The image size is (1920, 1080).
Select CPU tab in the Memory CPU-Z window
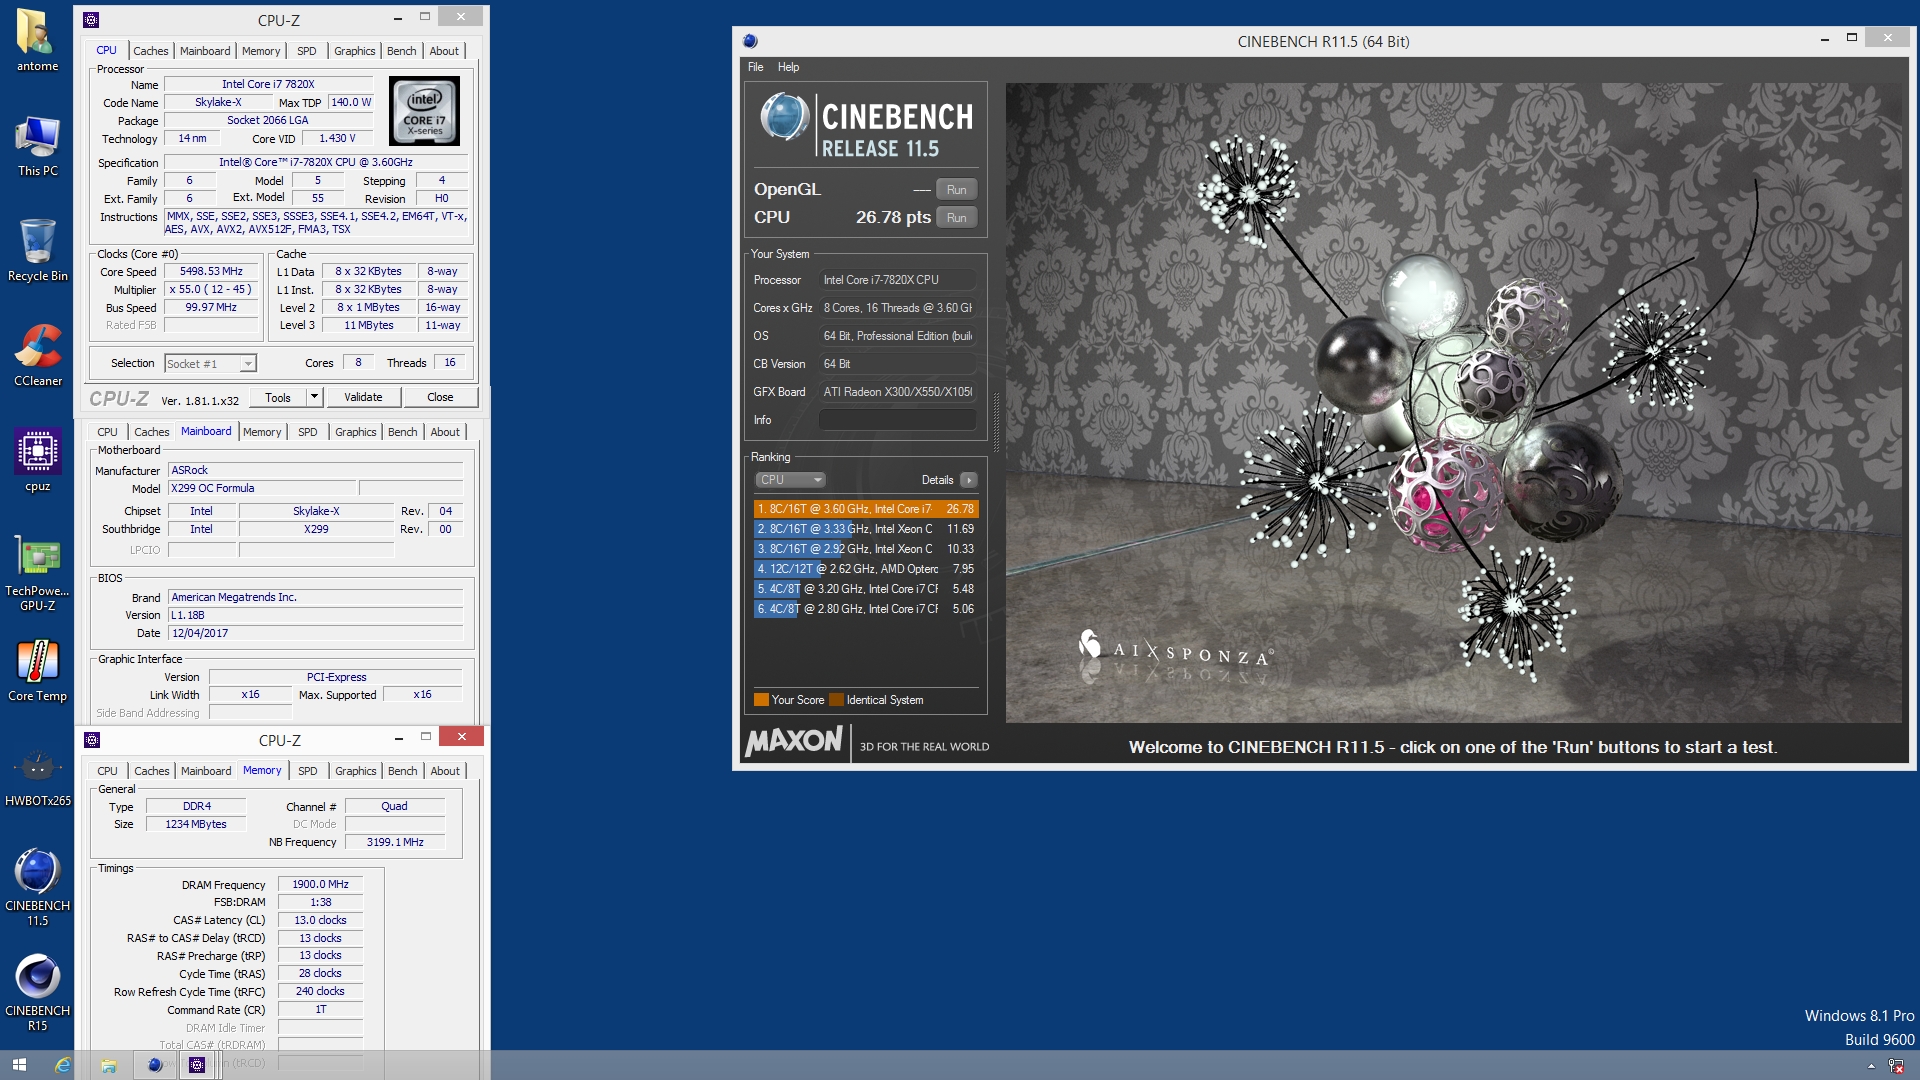click(x=107, y=771)
